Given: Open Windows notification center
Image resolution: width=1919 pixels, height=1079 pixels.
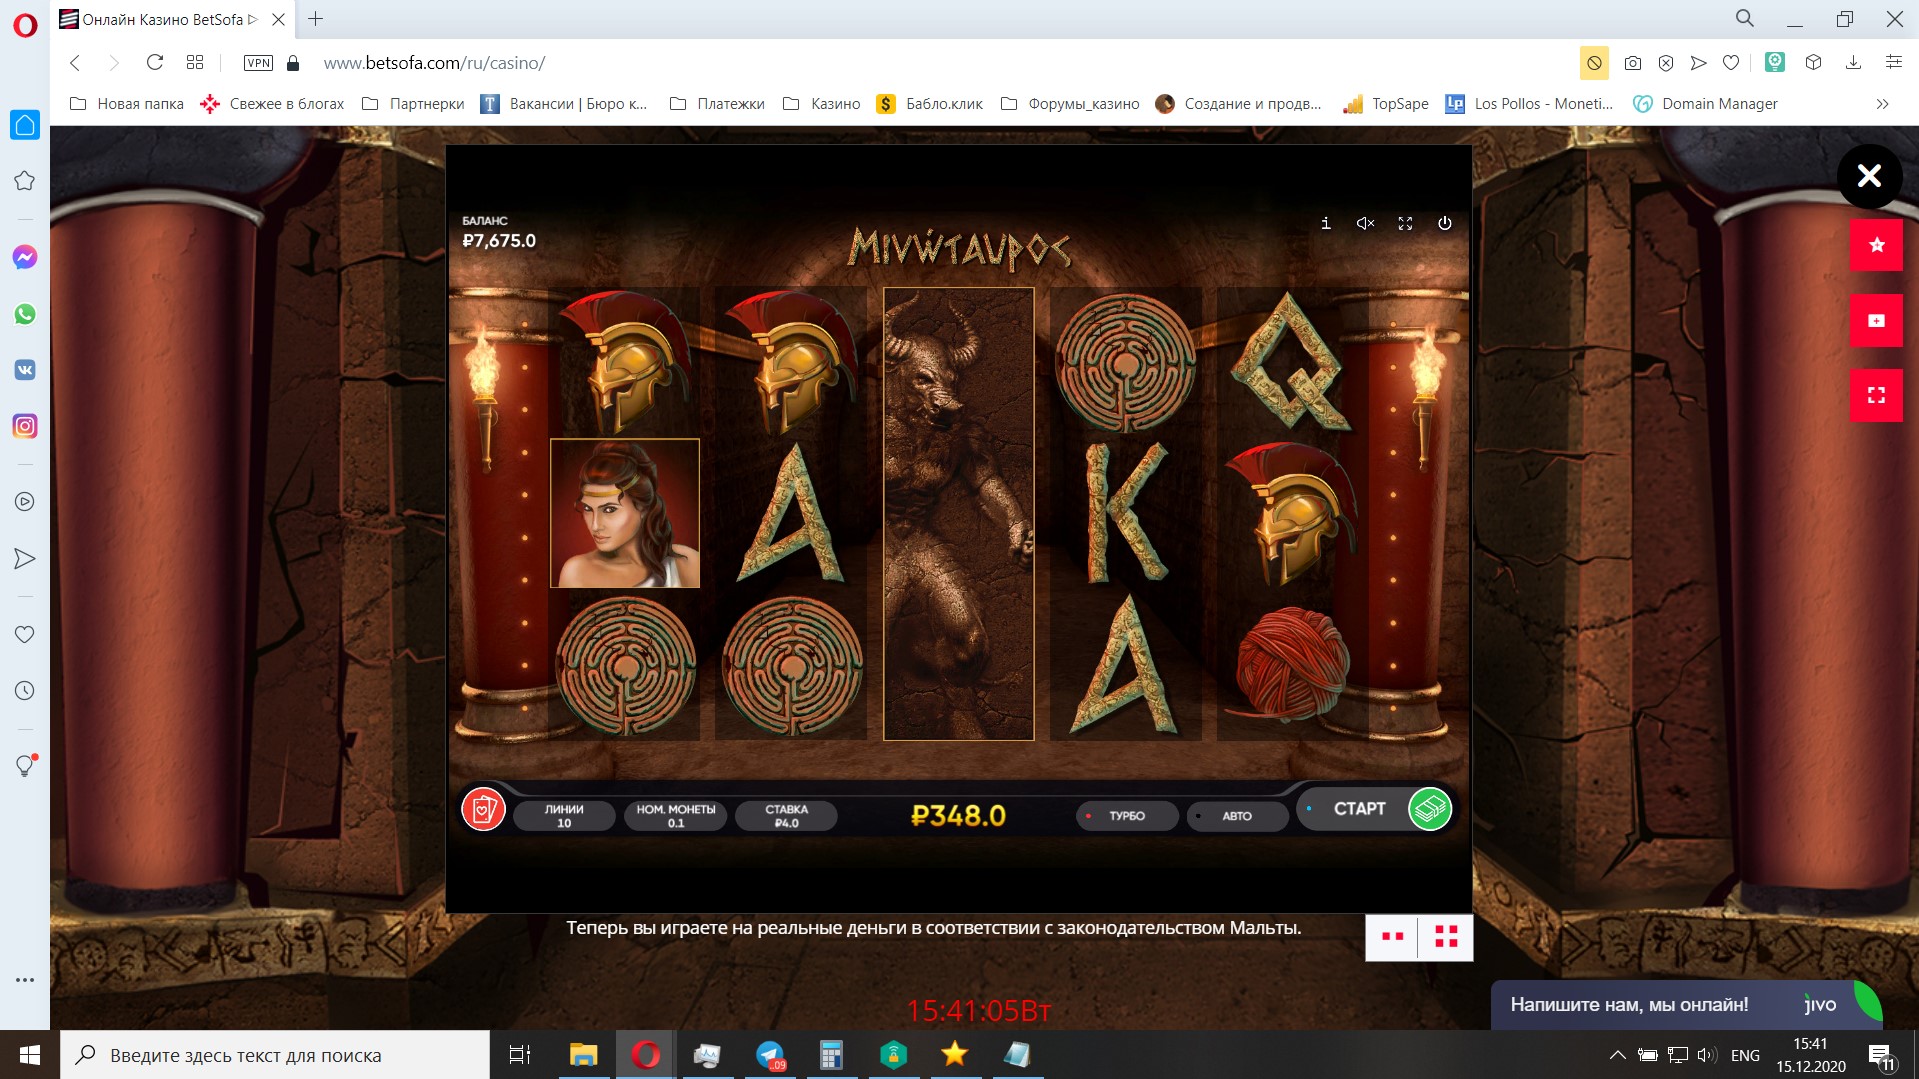Looking at the screenshot, I should [x=1880, y=1055].
